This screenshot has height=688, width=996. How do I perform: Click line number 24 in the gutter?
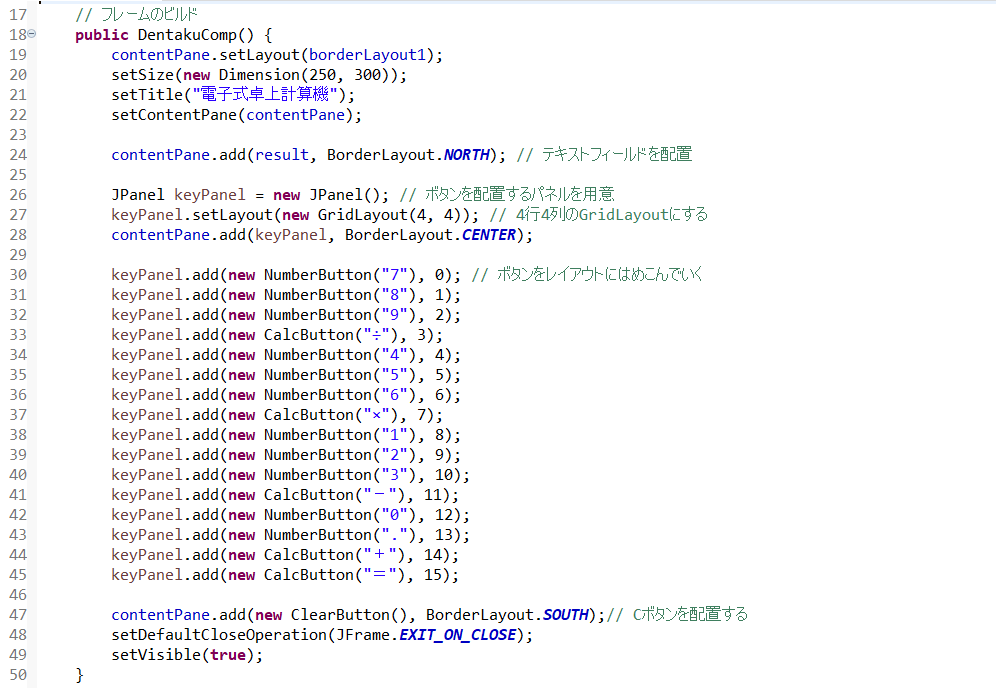click(x=18, y=155)
